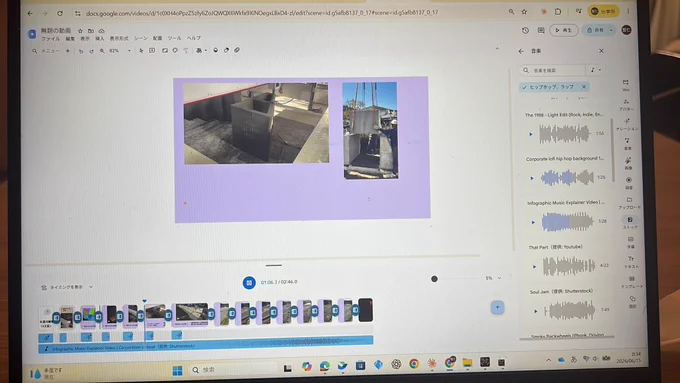
Task: Select the cursor pointer tool
Action: [141, 50]
